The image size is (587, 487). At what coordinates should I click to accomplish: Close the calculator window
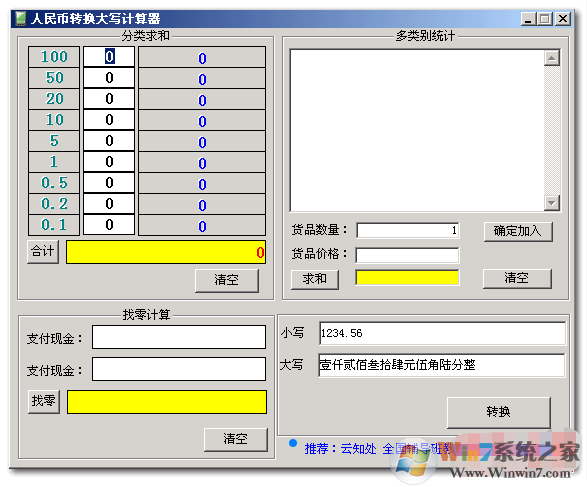pos(563,19)
